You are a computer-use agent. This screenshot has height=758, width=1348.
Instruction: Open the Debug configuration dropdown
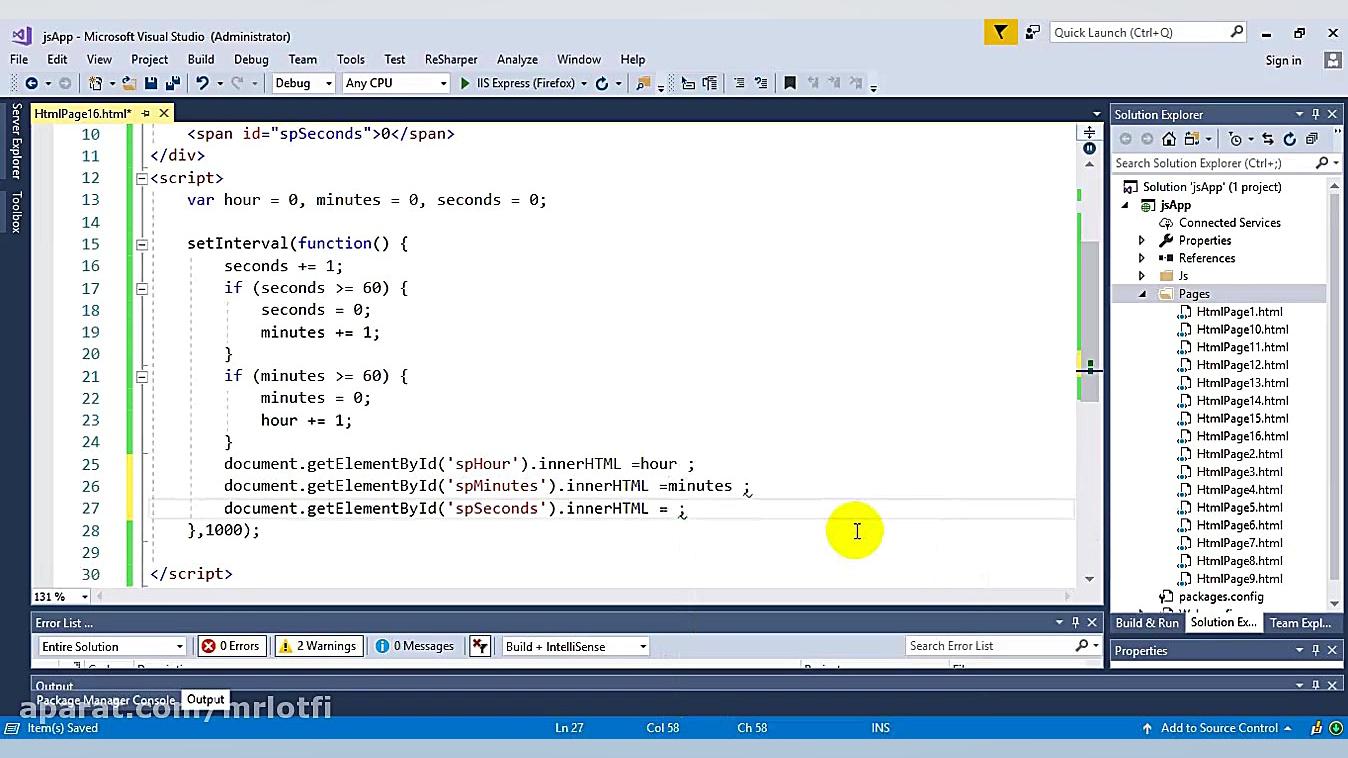click(x=303, y=84)
